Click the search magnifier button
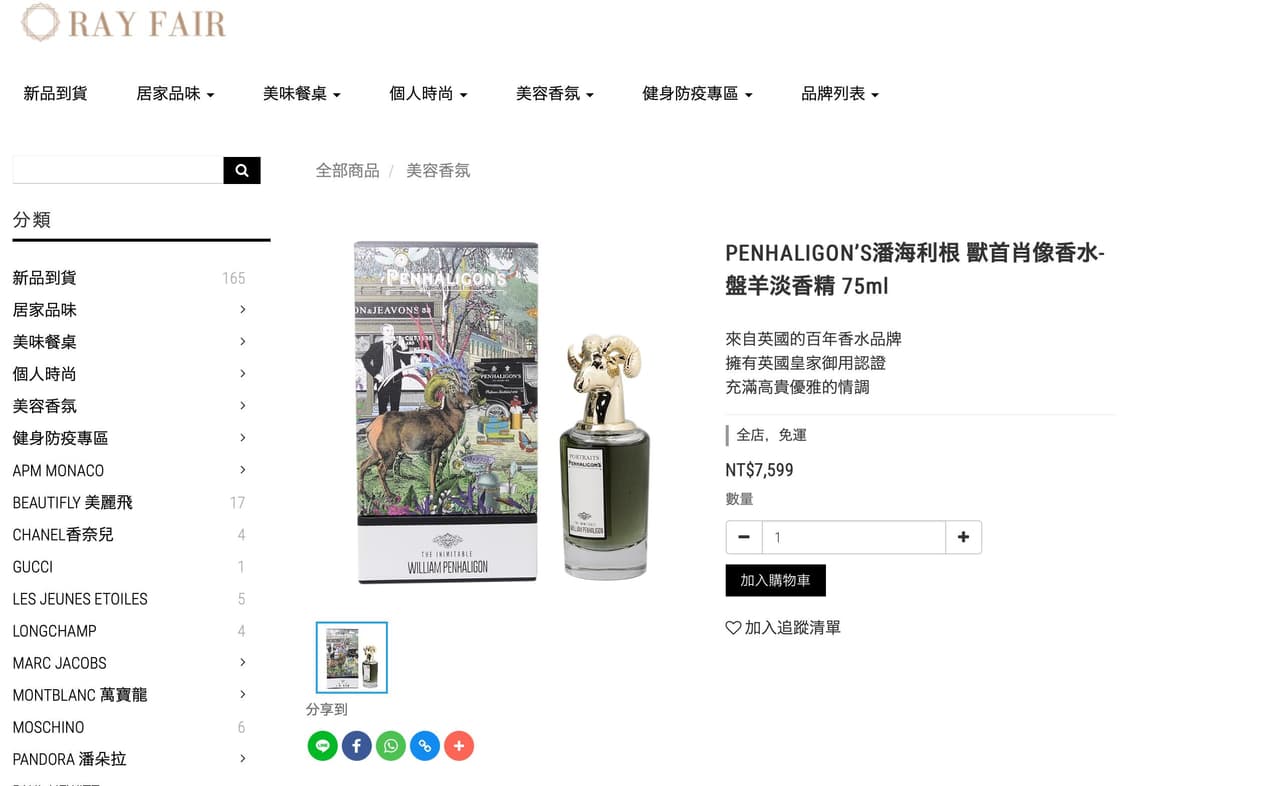1280x786 pixels. coord(242,170)
